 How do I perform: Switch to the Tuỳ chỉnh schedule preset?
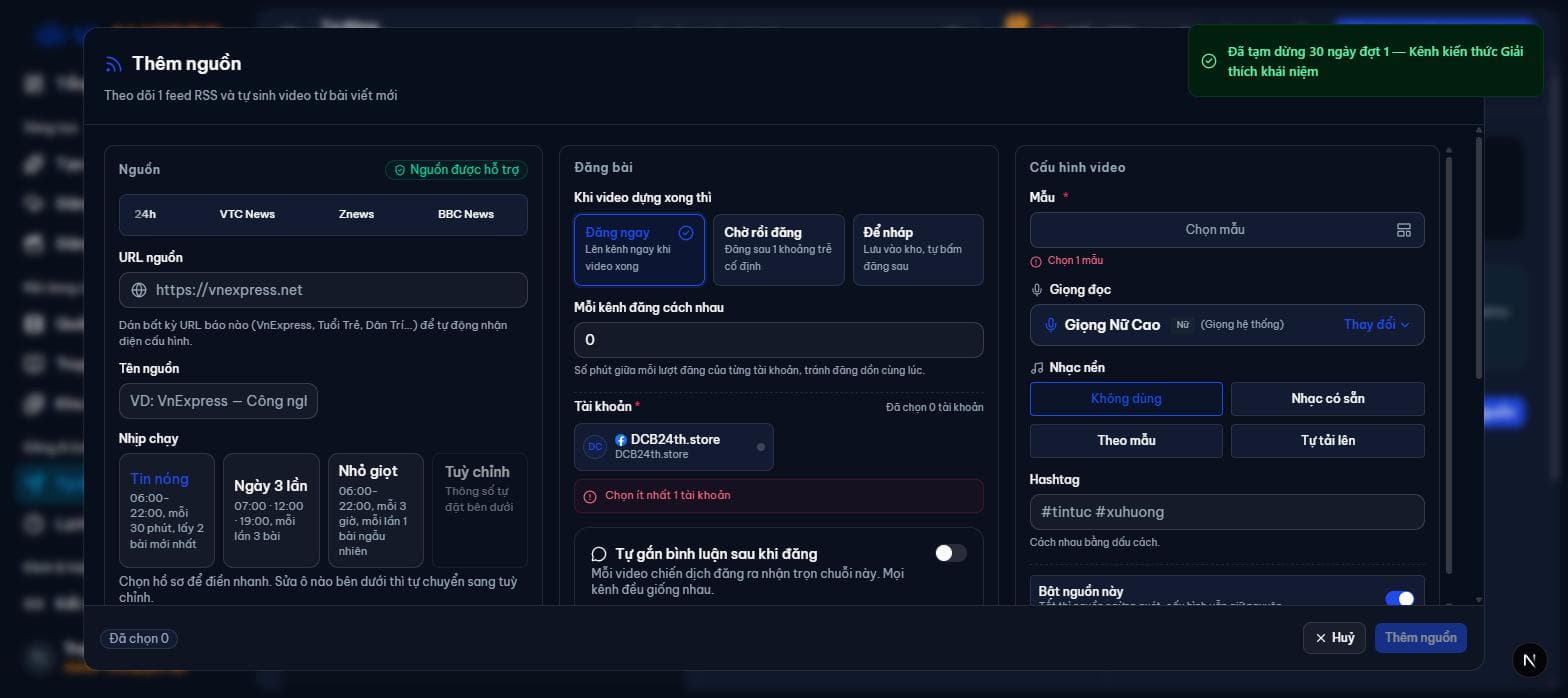point(479,510)
